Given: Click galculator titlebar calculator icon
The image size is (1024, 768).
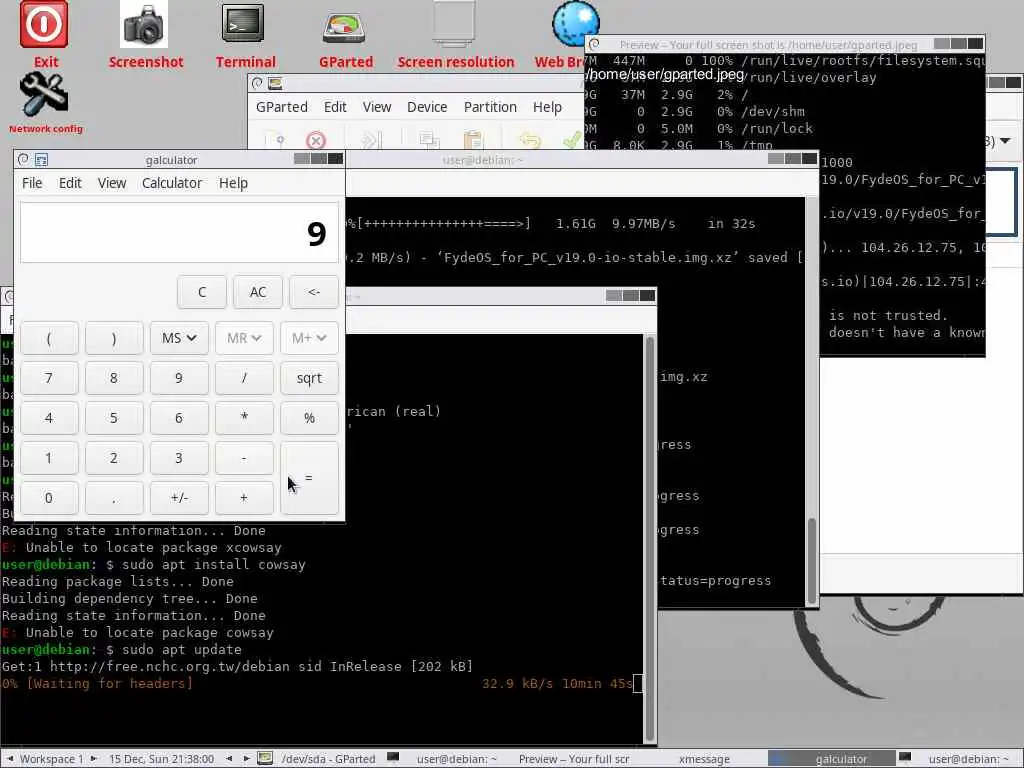Looking at the screenshot, I should 40,159.
